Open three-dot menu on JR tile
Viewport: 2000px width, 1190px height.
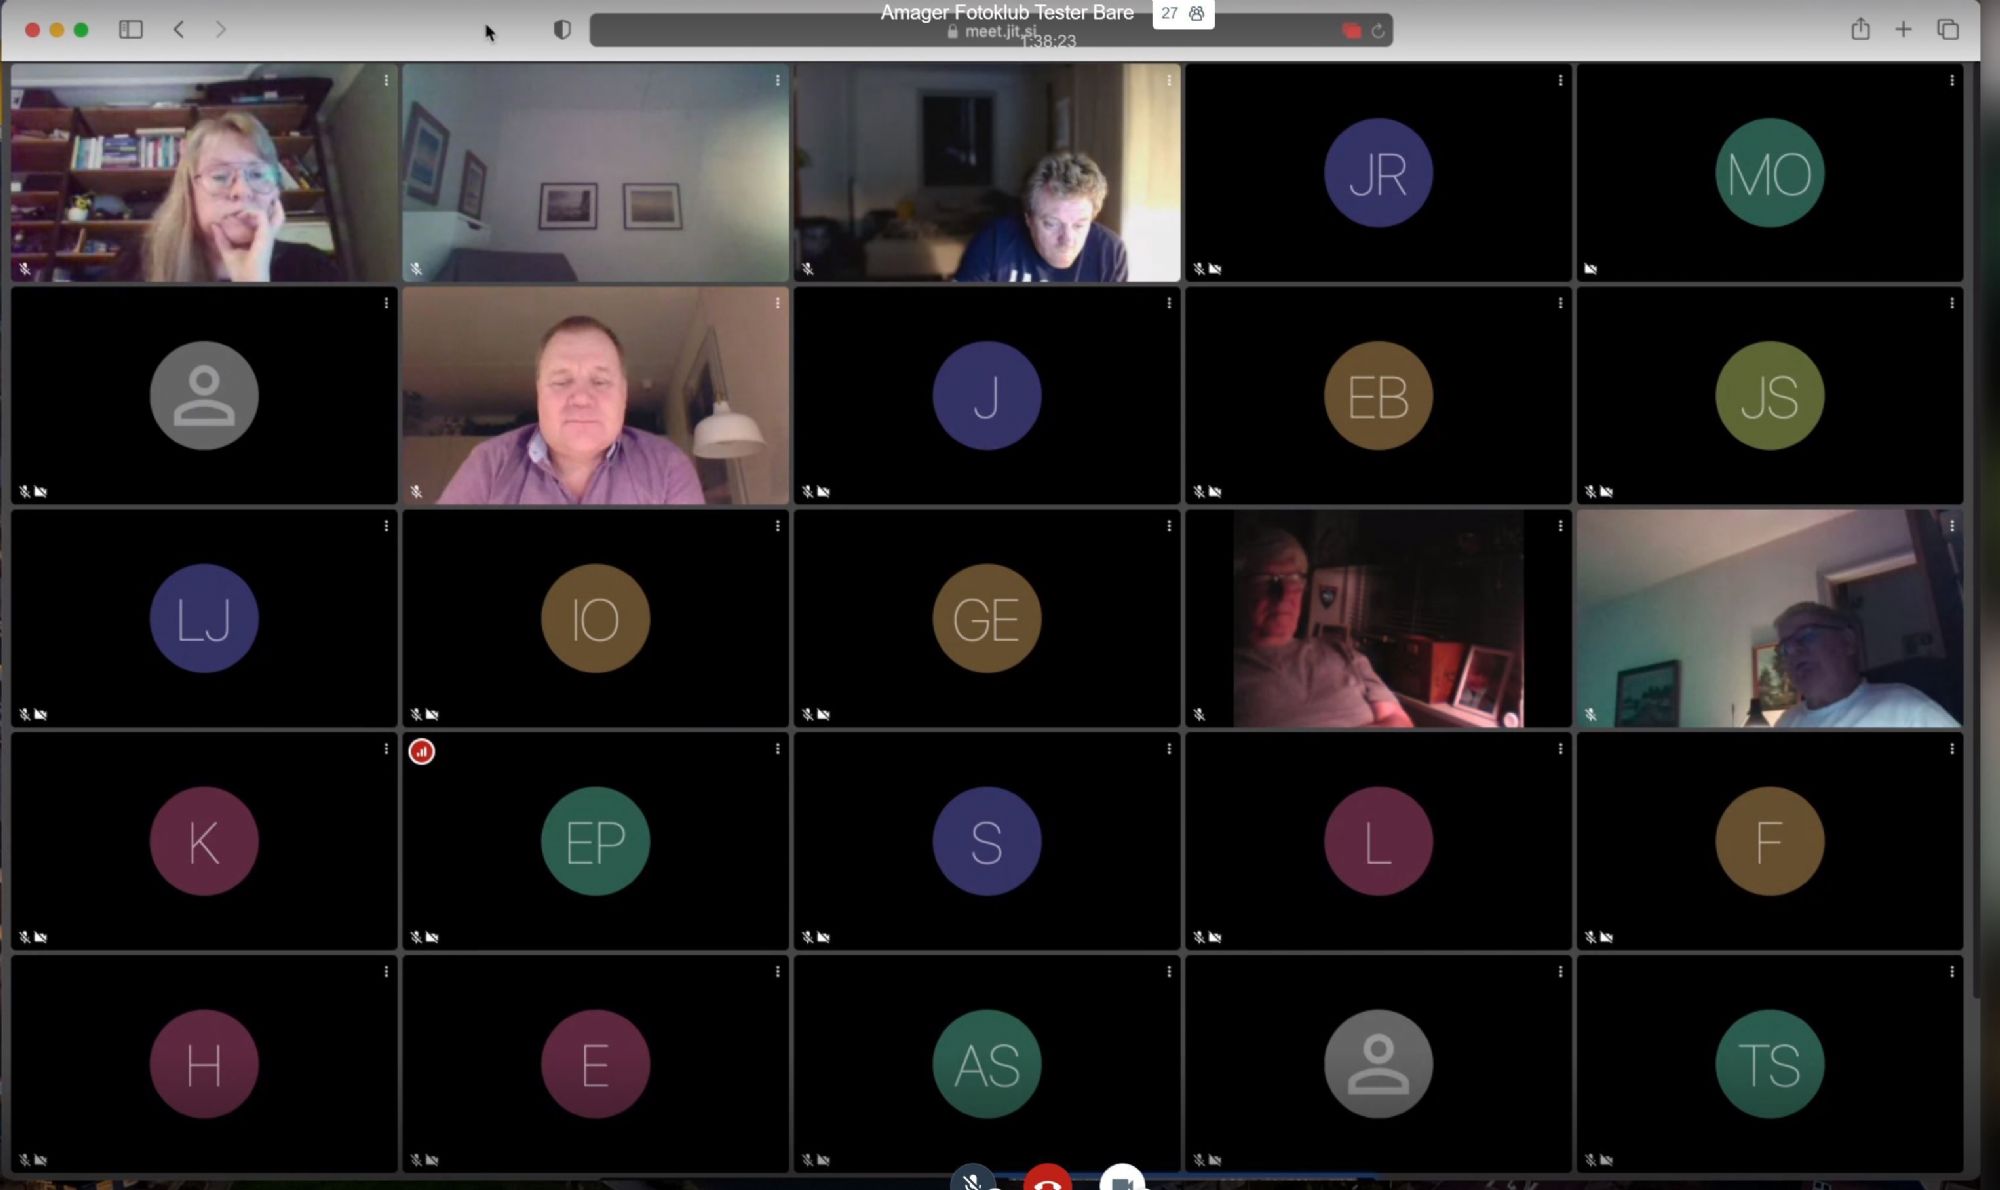tap(1560, 80)
